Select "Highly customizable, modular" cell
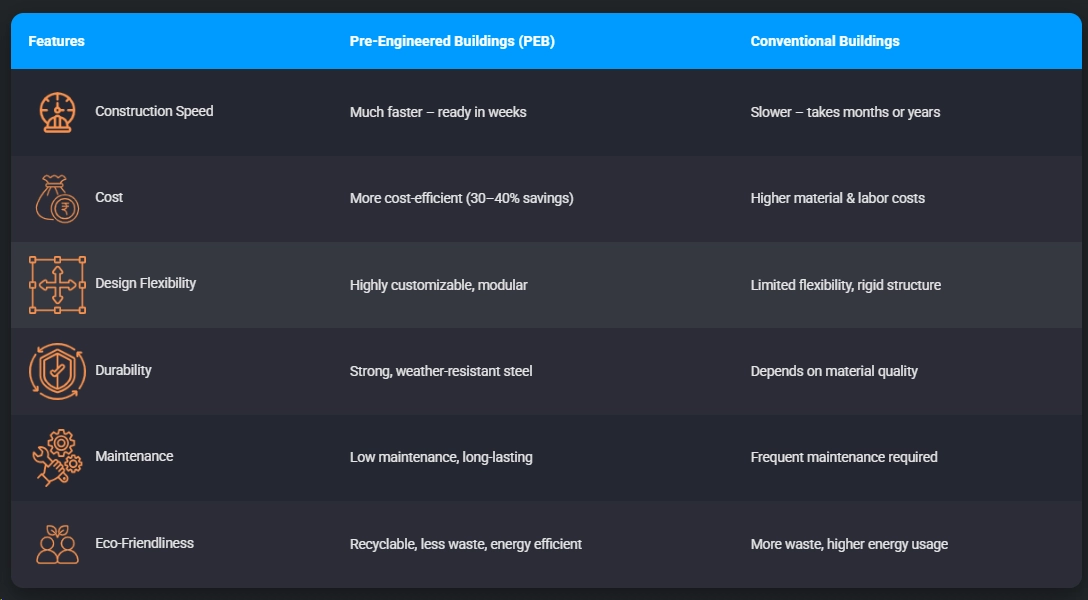Screen dimensions: 1088x600 coord(438,285)
